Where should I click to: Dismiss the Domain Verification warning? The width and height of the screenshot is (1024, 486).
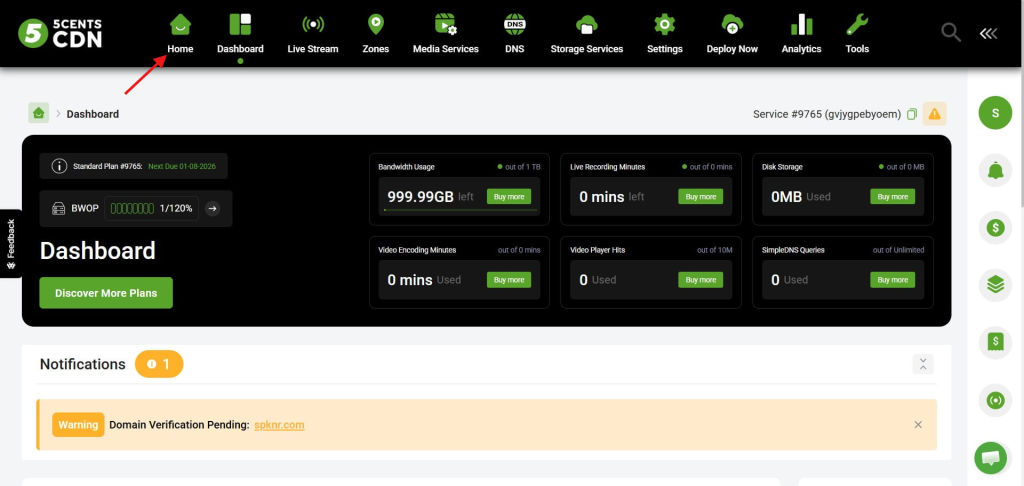[x=918, y=425]
